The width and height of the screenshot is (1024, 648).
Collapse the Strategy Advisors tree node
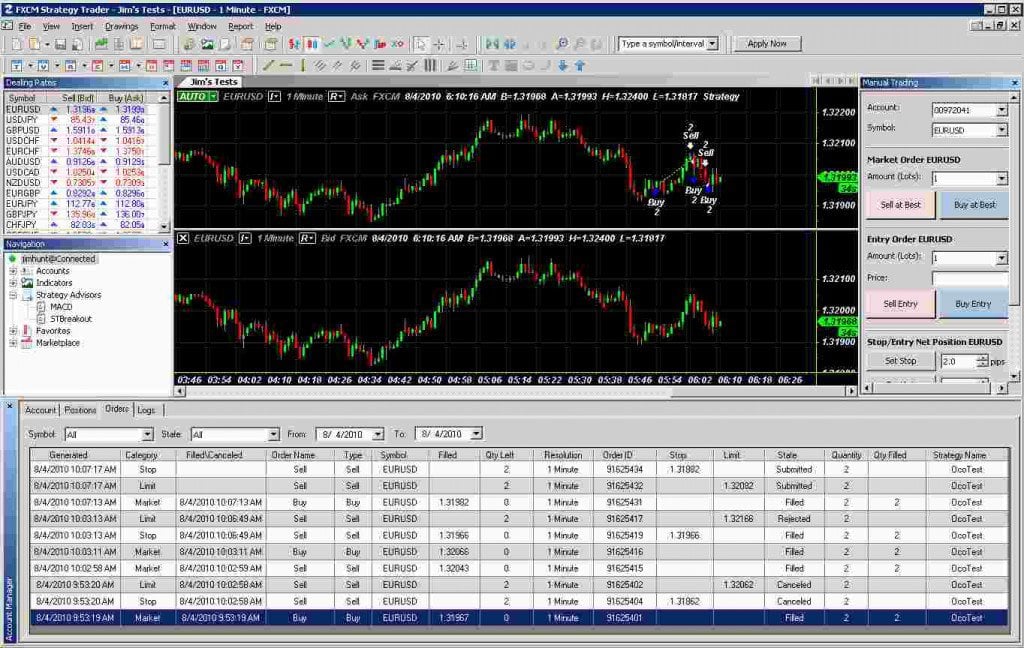tap(12, 295)
